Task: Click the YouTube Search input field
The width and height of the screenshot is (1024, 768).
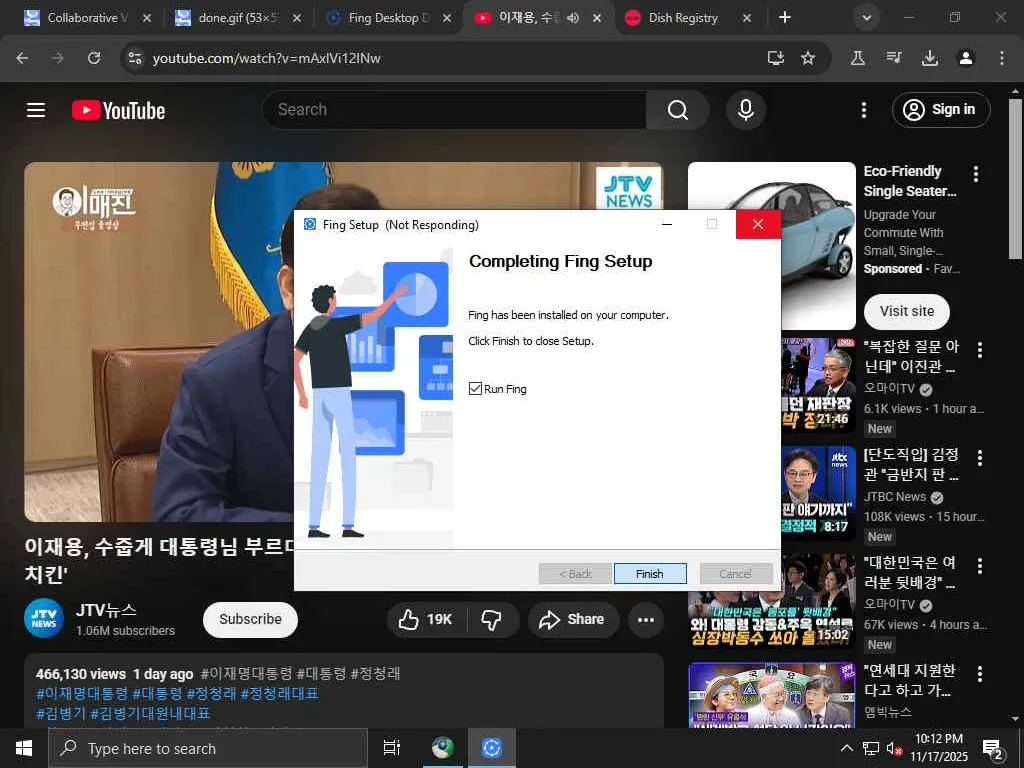Action: [455, 110]
